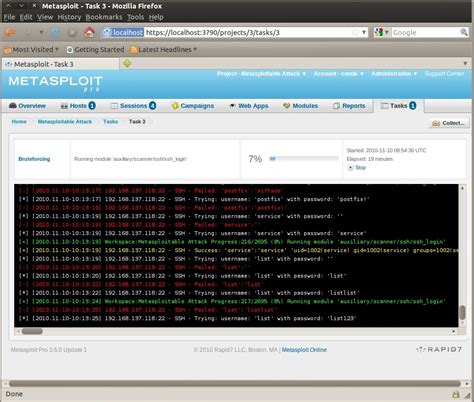Screen dimensions: 474x402
Task: Open the Help menu
Action: (x=156, y=17)
